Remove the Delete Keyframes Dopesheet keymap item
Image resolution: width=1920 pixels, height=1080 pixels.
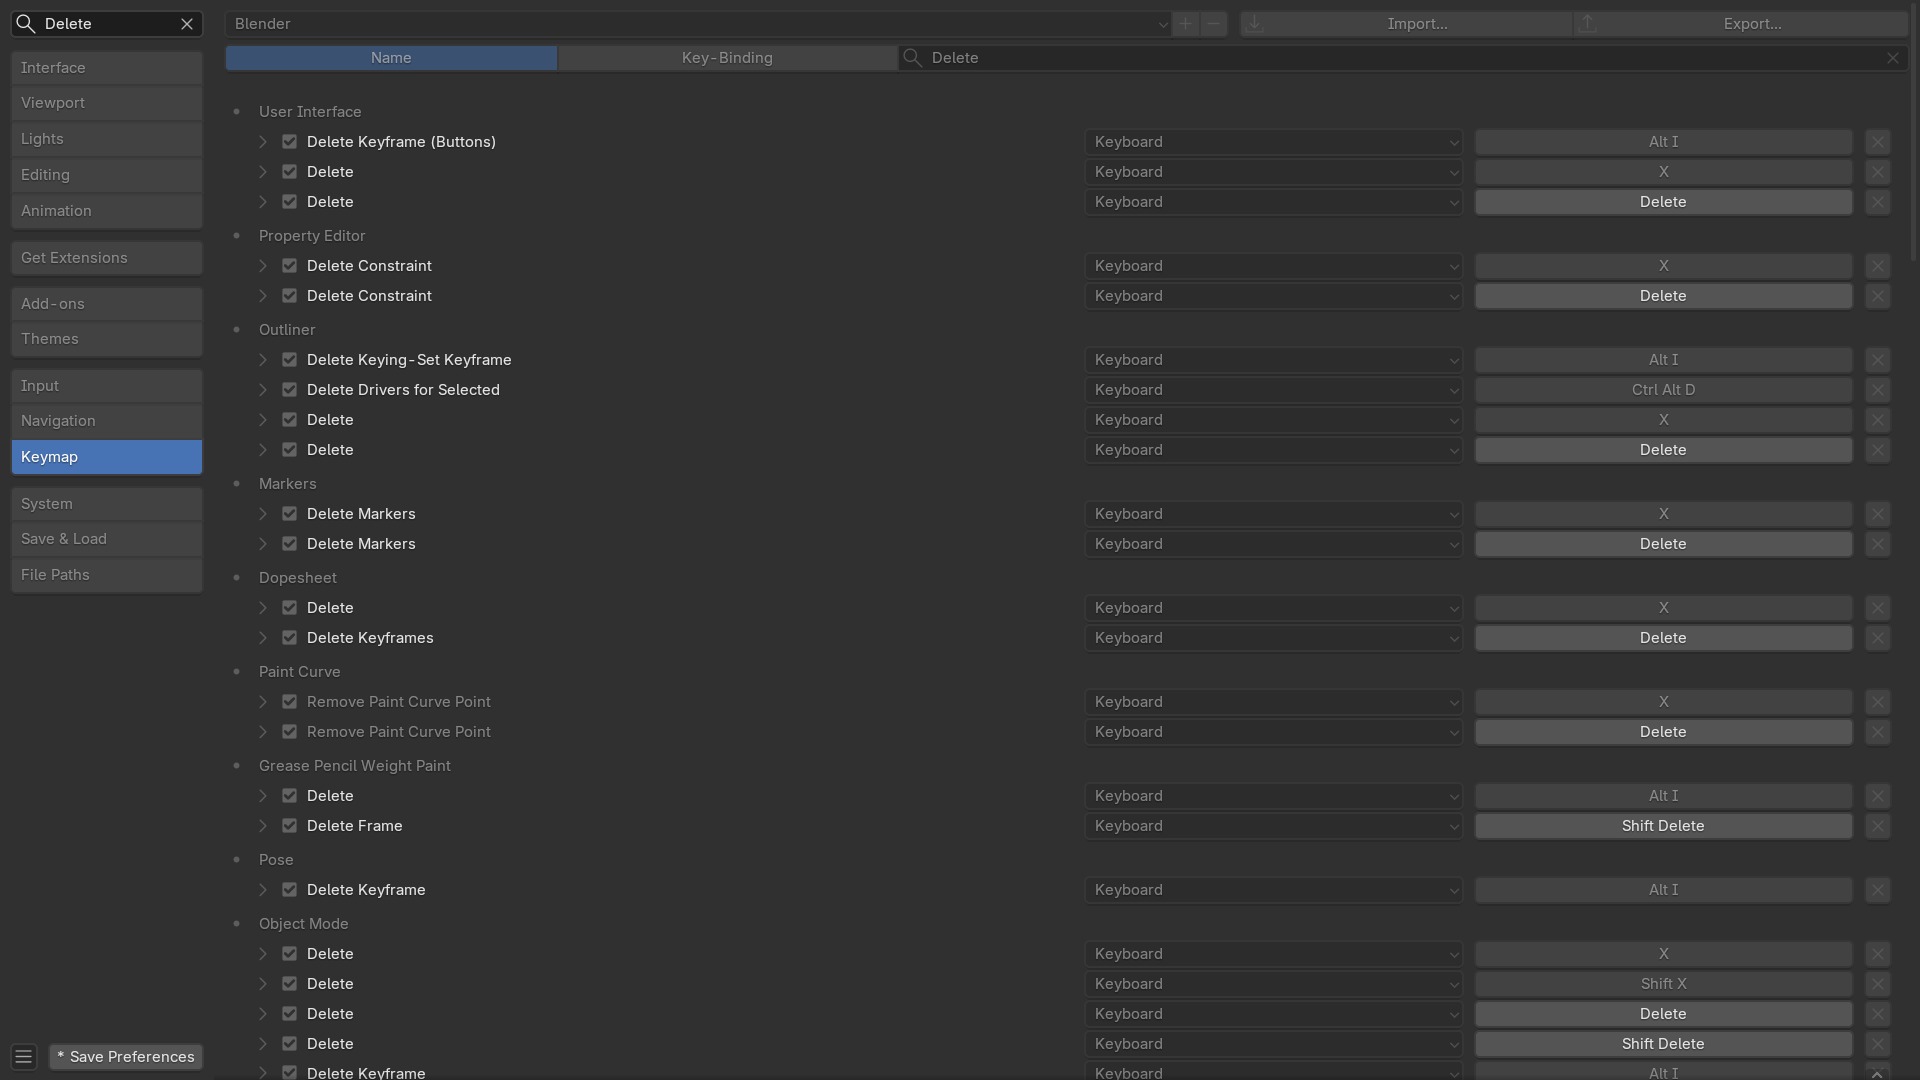pyautogui.click(x=1877, y=638)
